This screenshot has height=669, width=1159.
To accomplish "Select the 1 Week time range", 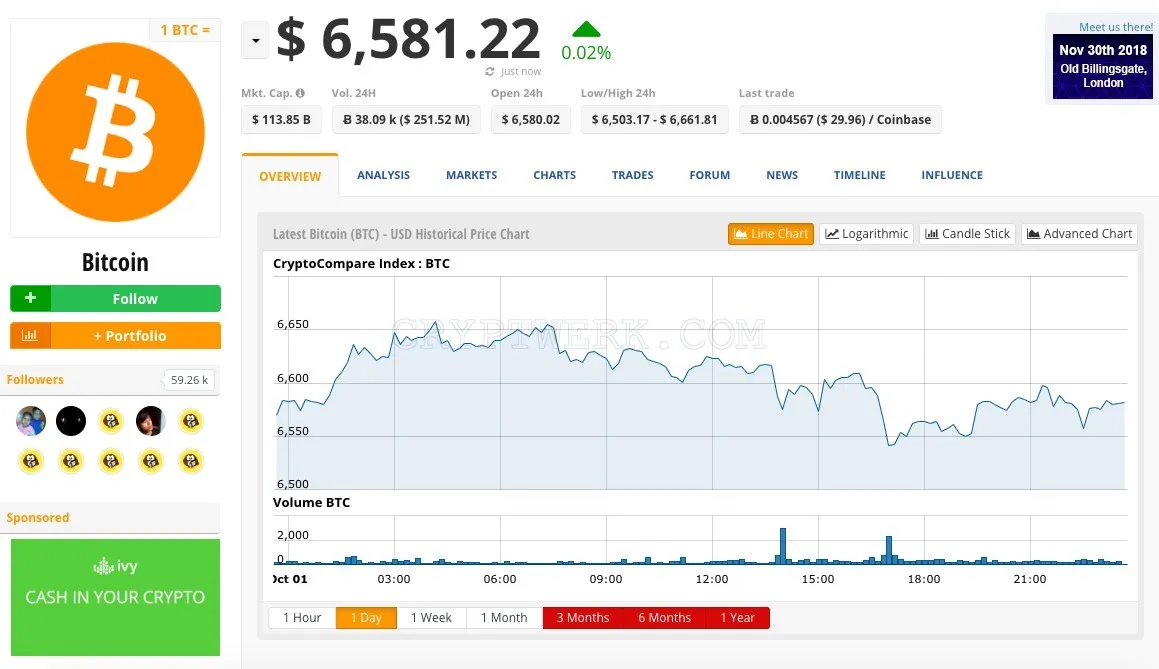I will point(432,618).
